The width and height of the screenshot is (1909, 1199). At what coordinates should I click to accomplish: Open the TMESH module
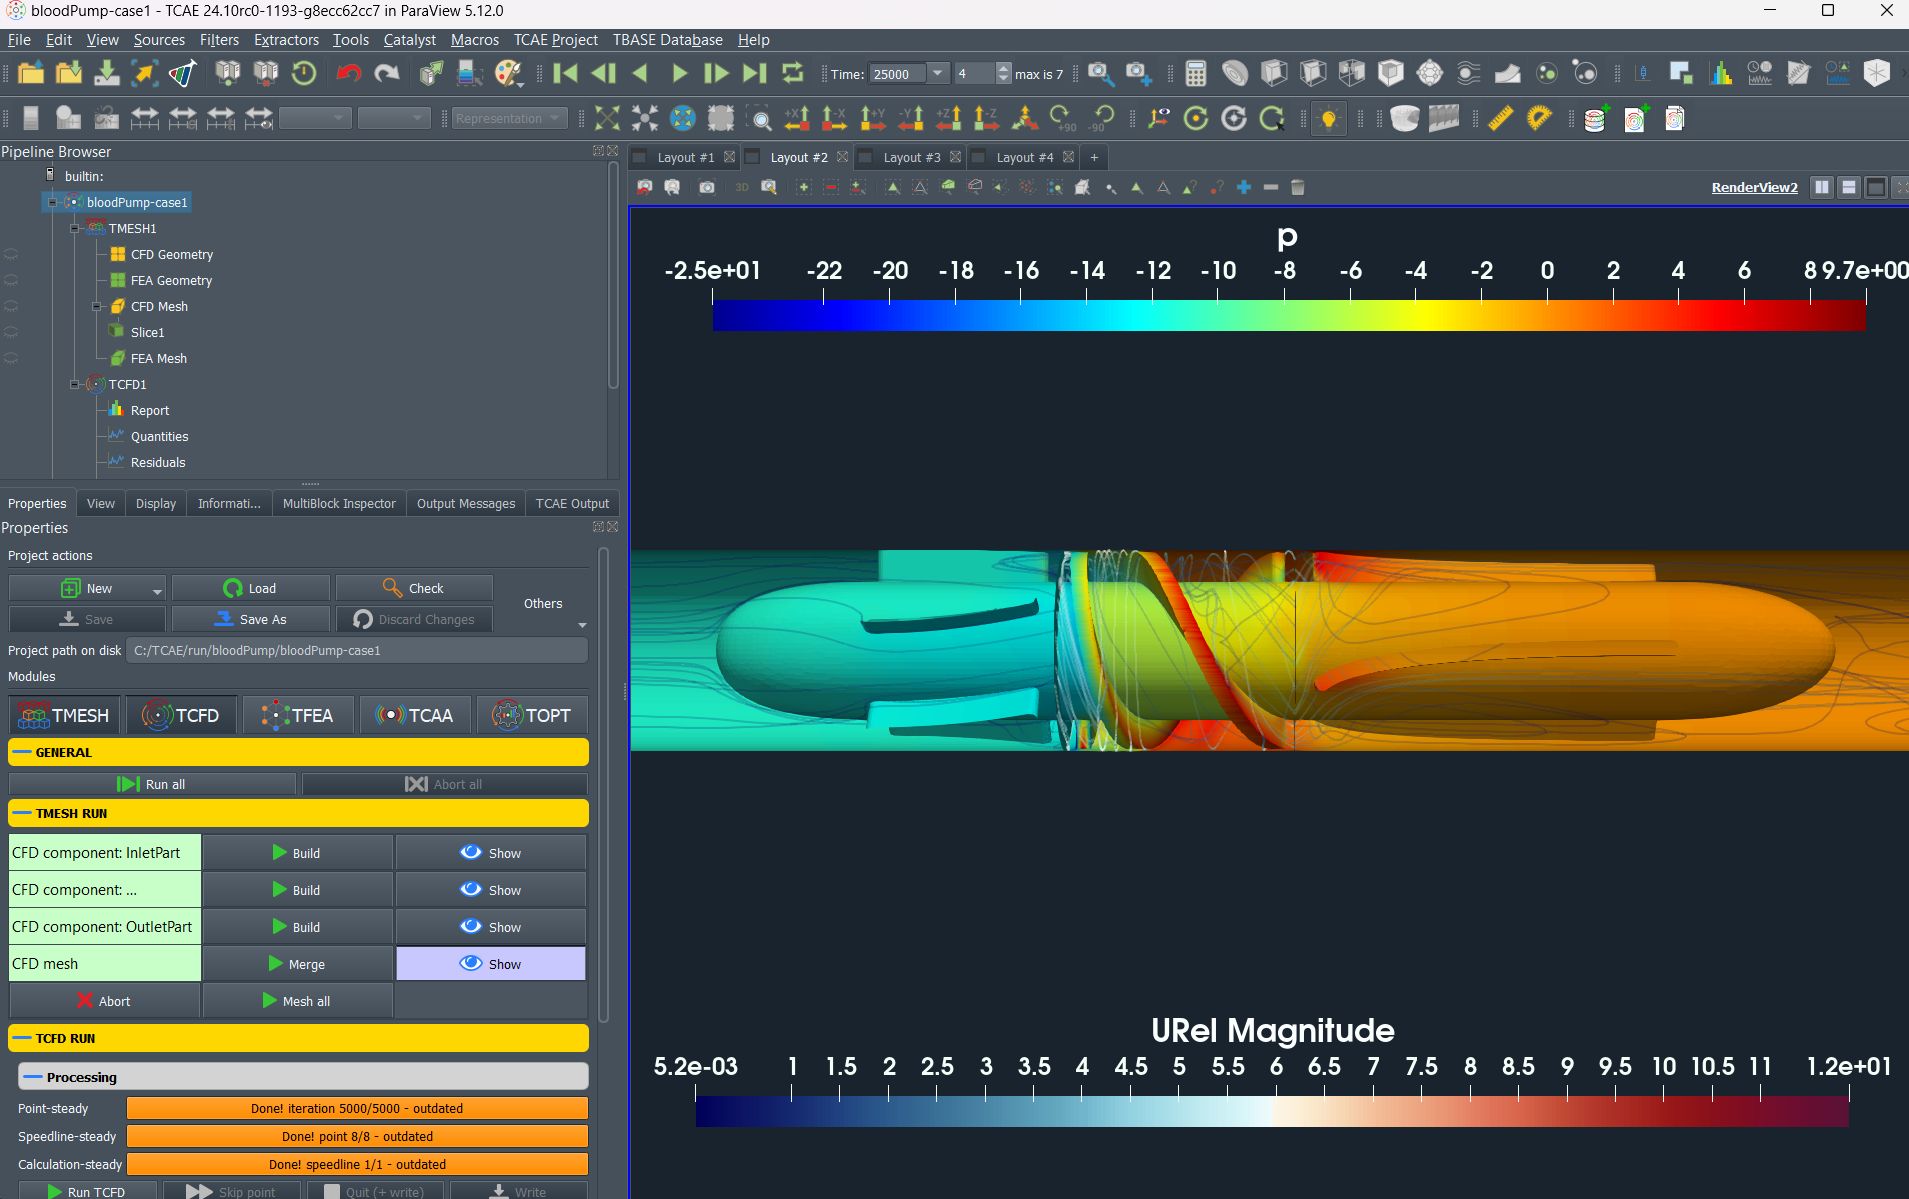65,715
